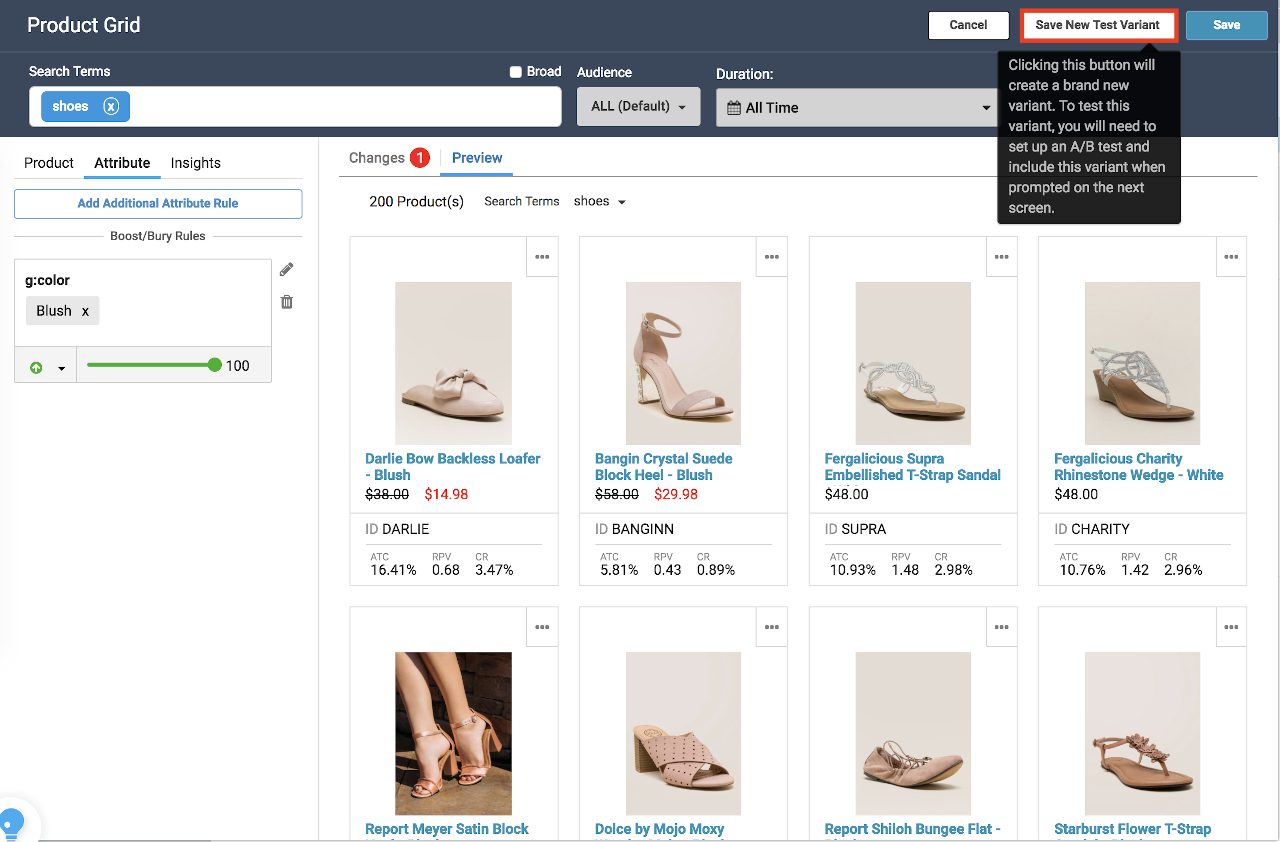Click the Bangin block heel product image

click(x=683, y=363)
